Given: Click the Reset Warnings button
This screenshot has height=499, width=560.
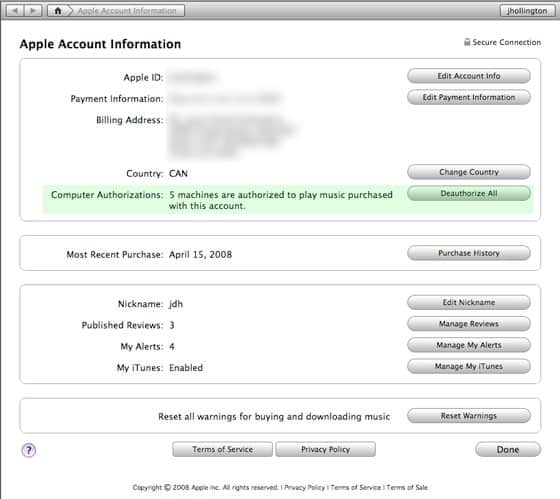Looking at the screenshot, I should pos(469,416).
